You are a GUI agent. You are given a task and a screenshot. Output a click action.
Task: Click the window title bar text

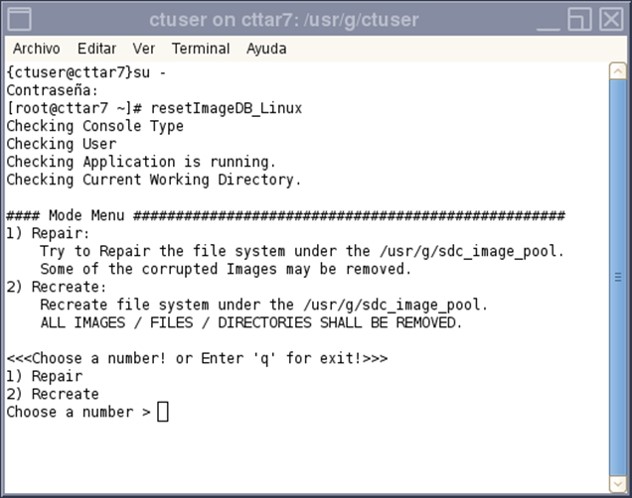(284, 19)
